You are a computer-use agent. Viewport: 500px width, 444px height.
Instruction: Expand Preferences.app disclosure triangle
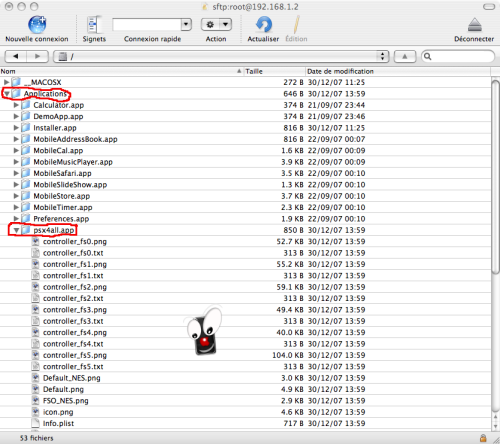pos(16,219)
